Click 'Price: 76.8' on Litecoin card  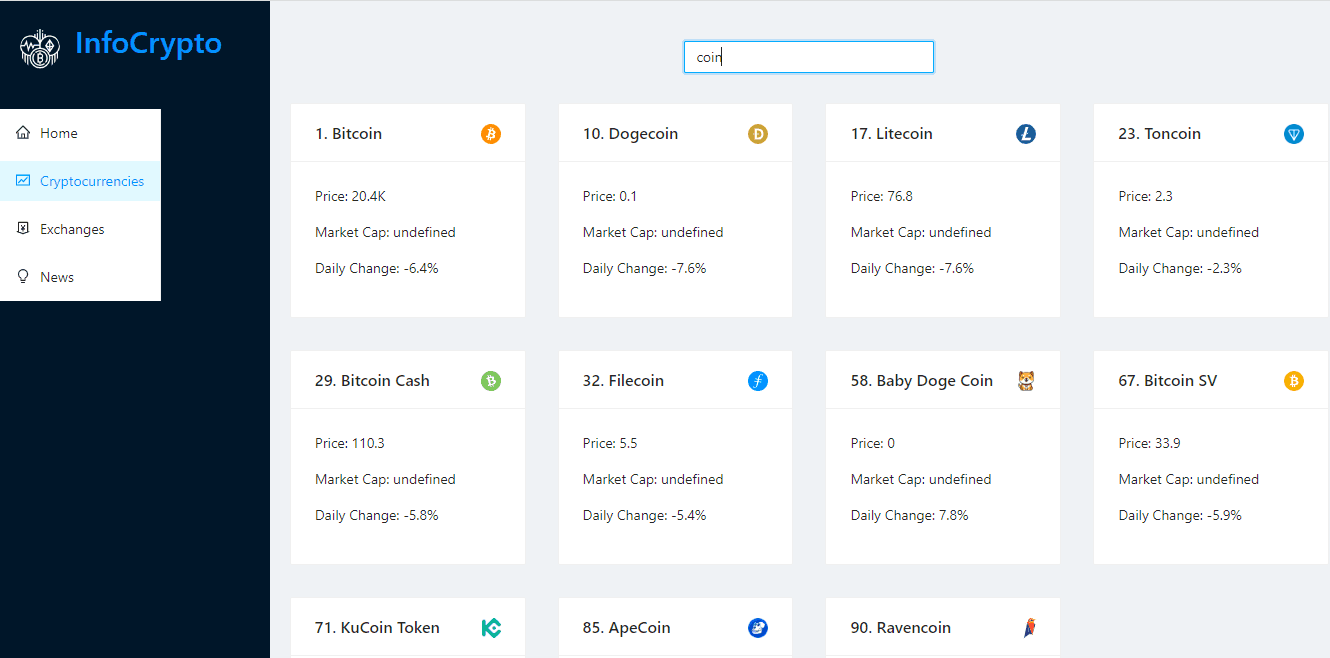(881, 196)
